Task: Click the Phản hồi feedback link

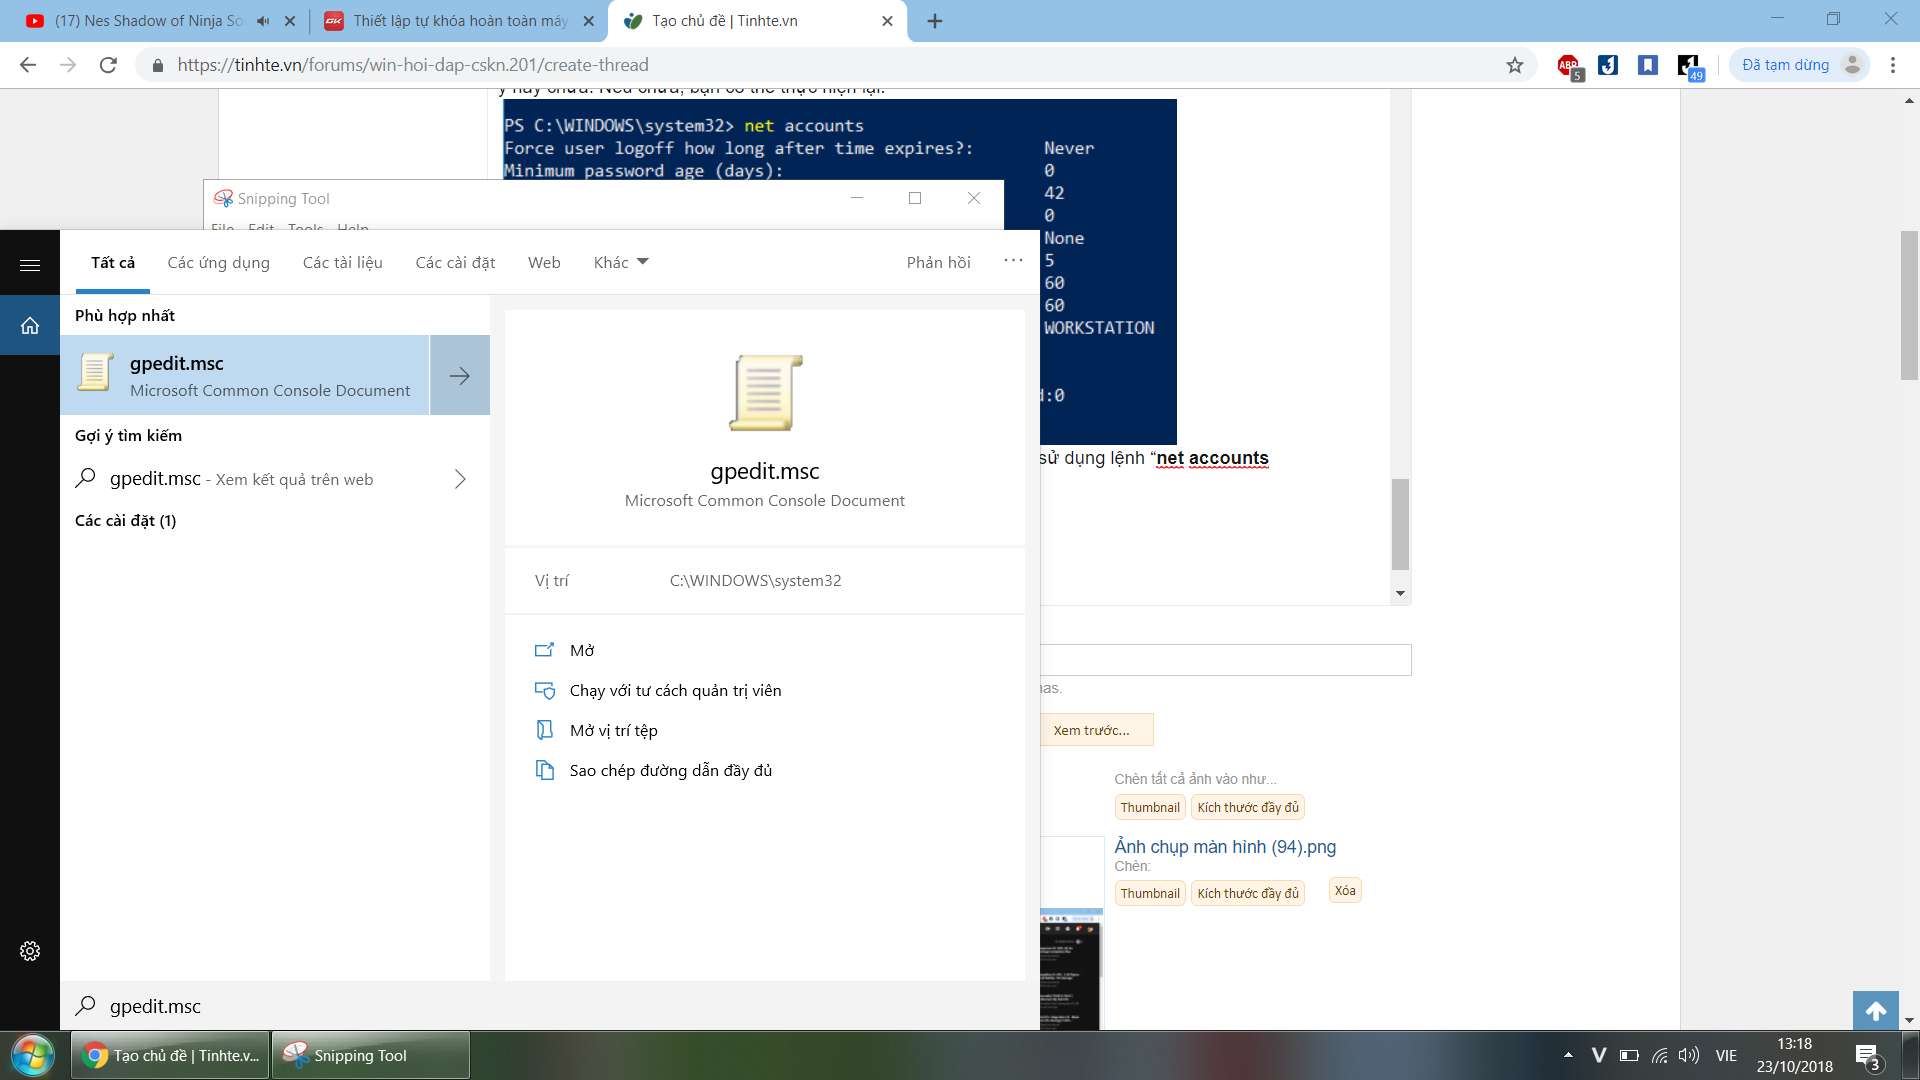Action: click(x=939, y=262)
